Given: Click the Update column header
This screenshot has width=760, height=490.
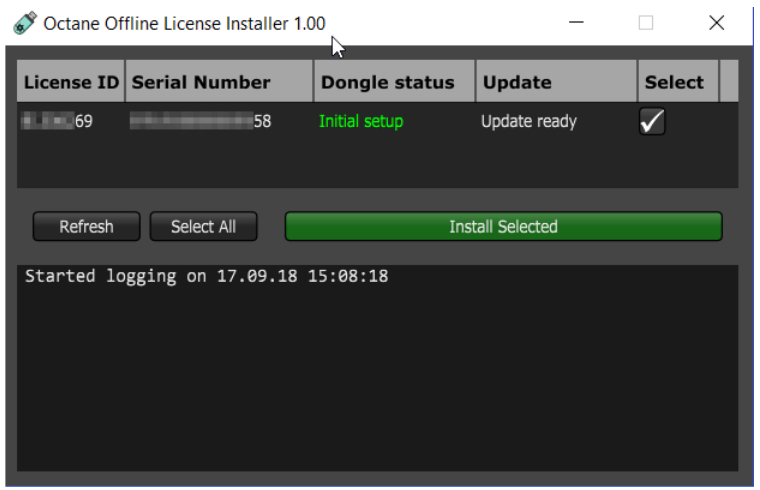Looking at the screenshot, I should (556, 81).
